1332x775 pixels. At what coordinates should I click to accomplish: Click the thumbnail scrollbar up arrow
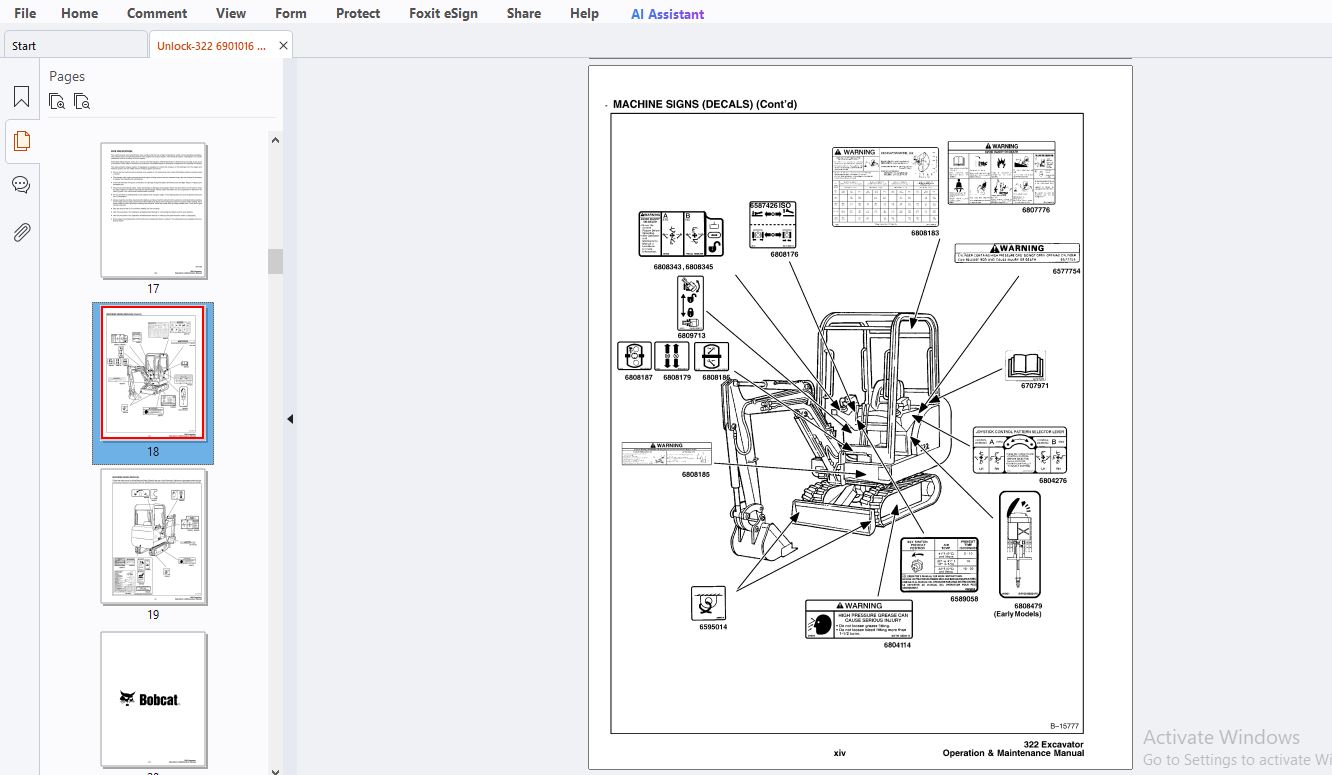click(x=275, y=140)
